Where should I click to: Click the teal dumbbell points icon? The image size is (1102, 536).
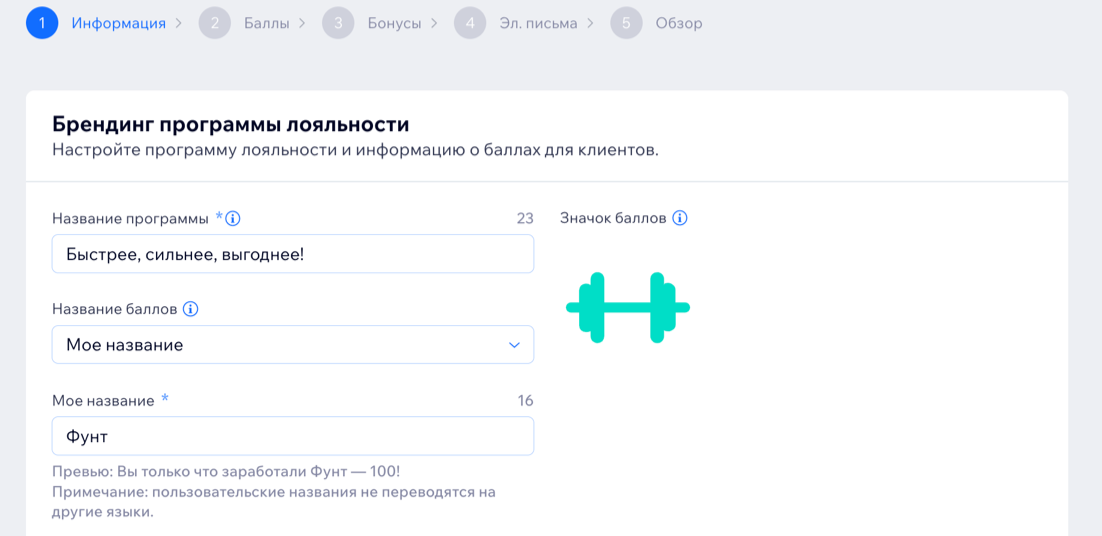click(628, 308)
